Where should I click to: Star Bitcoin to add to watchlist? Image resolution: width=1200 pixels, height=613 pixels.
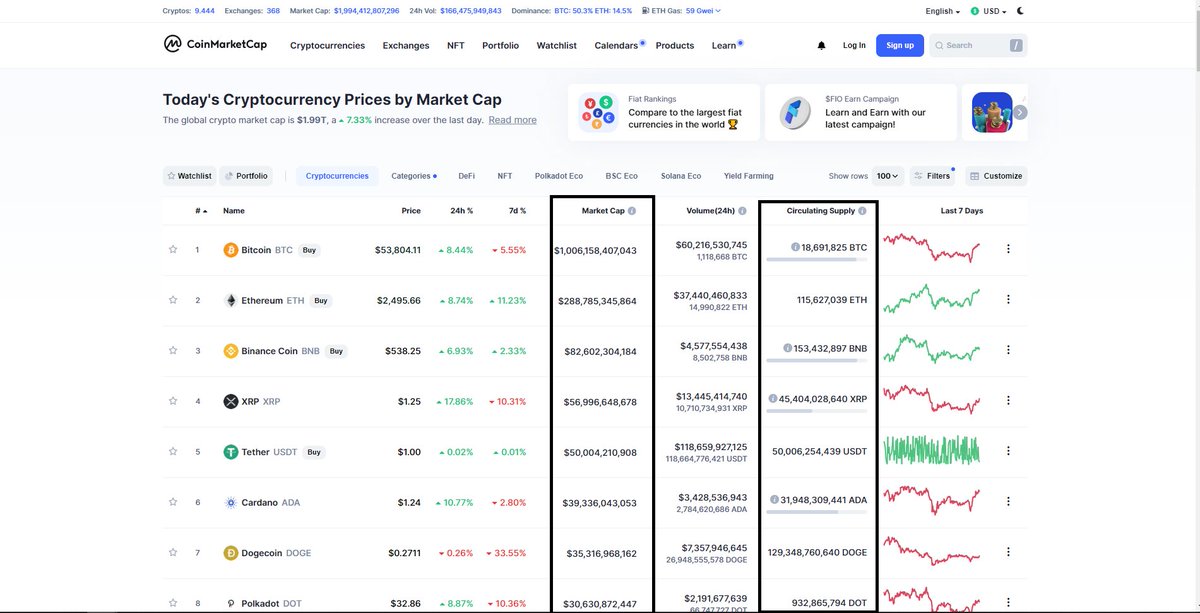click(x=173, y=249)
